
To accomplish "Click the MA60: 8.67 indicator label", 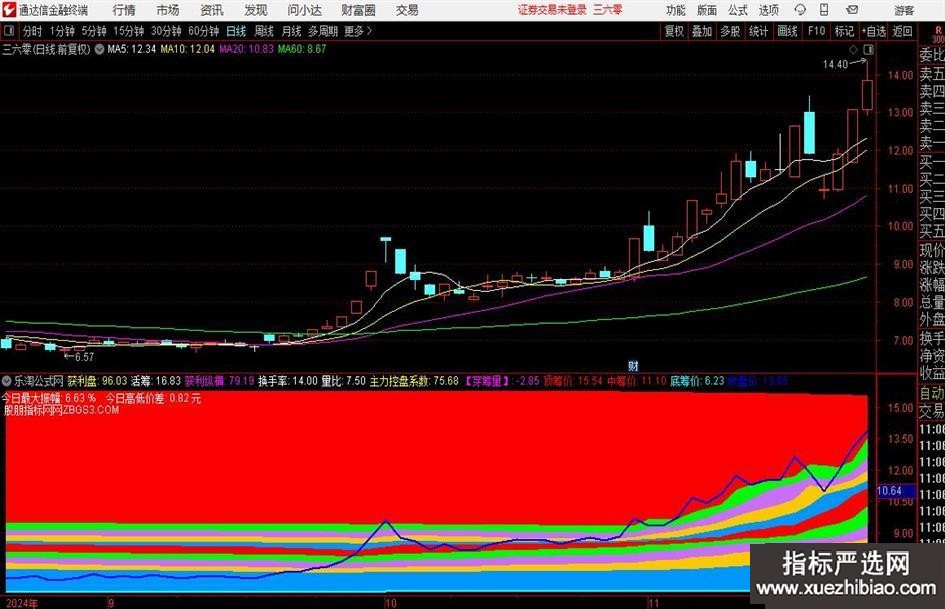I will click(x=302, y=49).
